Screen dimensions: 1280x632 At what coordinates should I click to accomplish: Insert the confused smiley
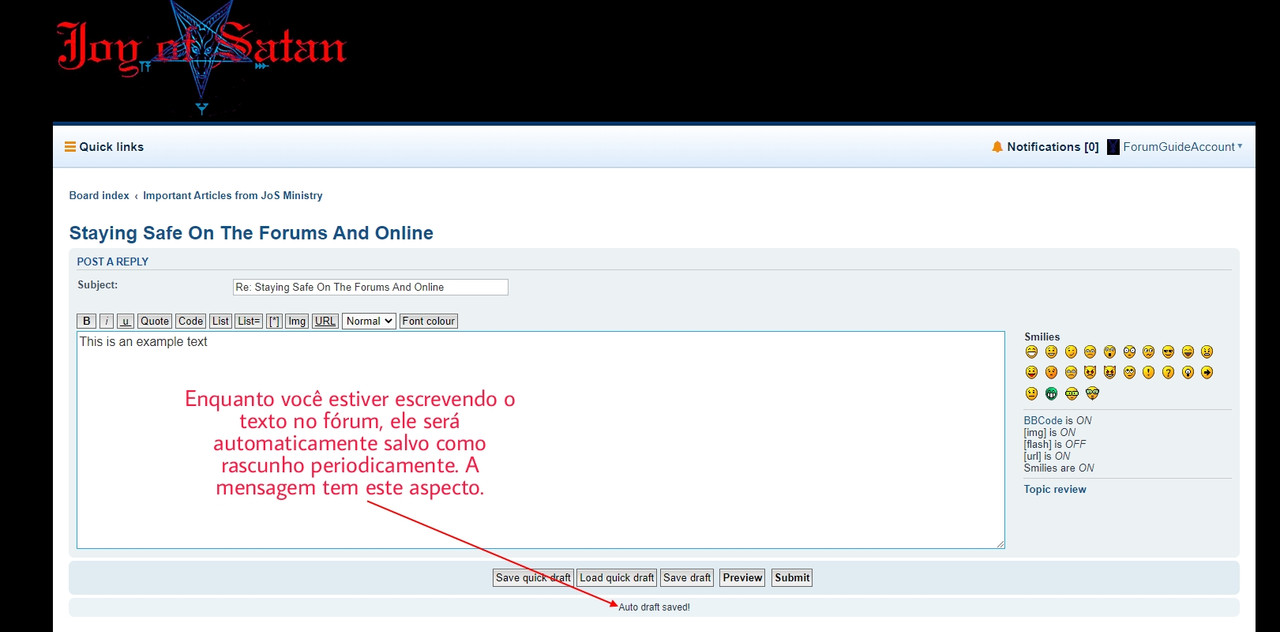(1149, 352)
